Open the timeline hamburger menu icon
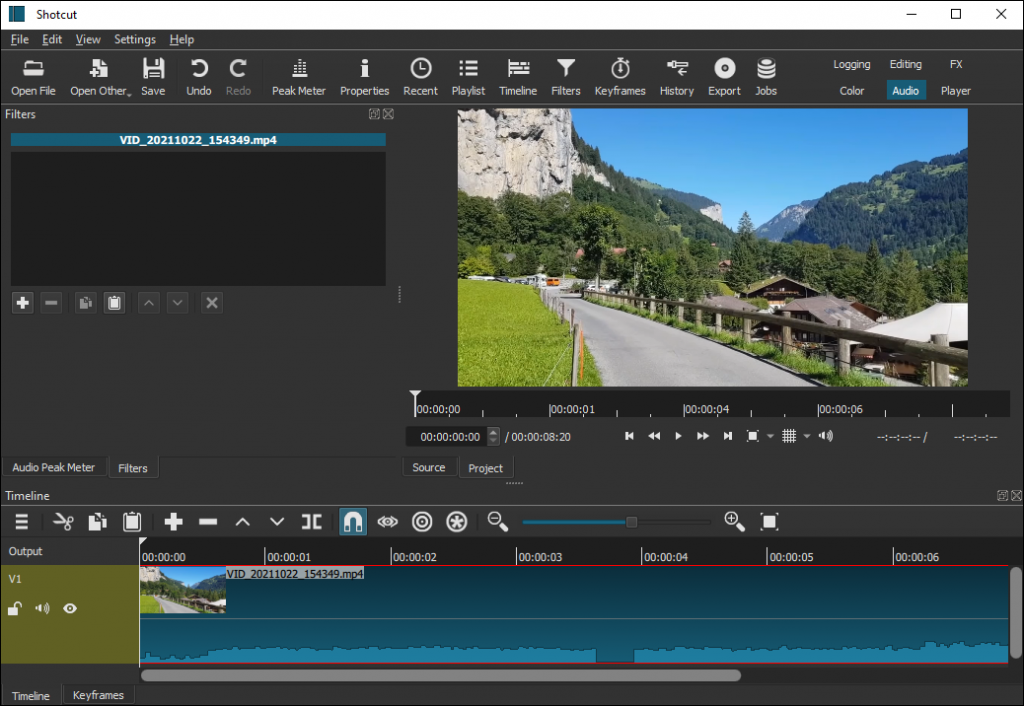 [20, 521]
